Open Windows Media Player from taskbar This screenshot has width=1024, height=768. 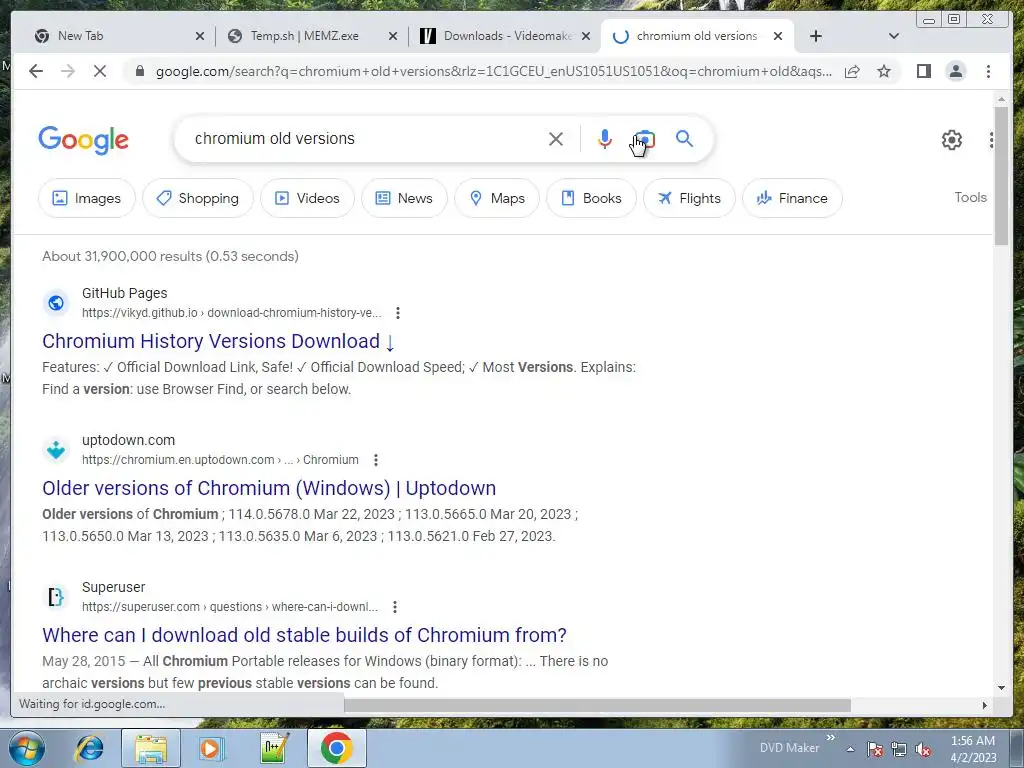[211, 748]
